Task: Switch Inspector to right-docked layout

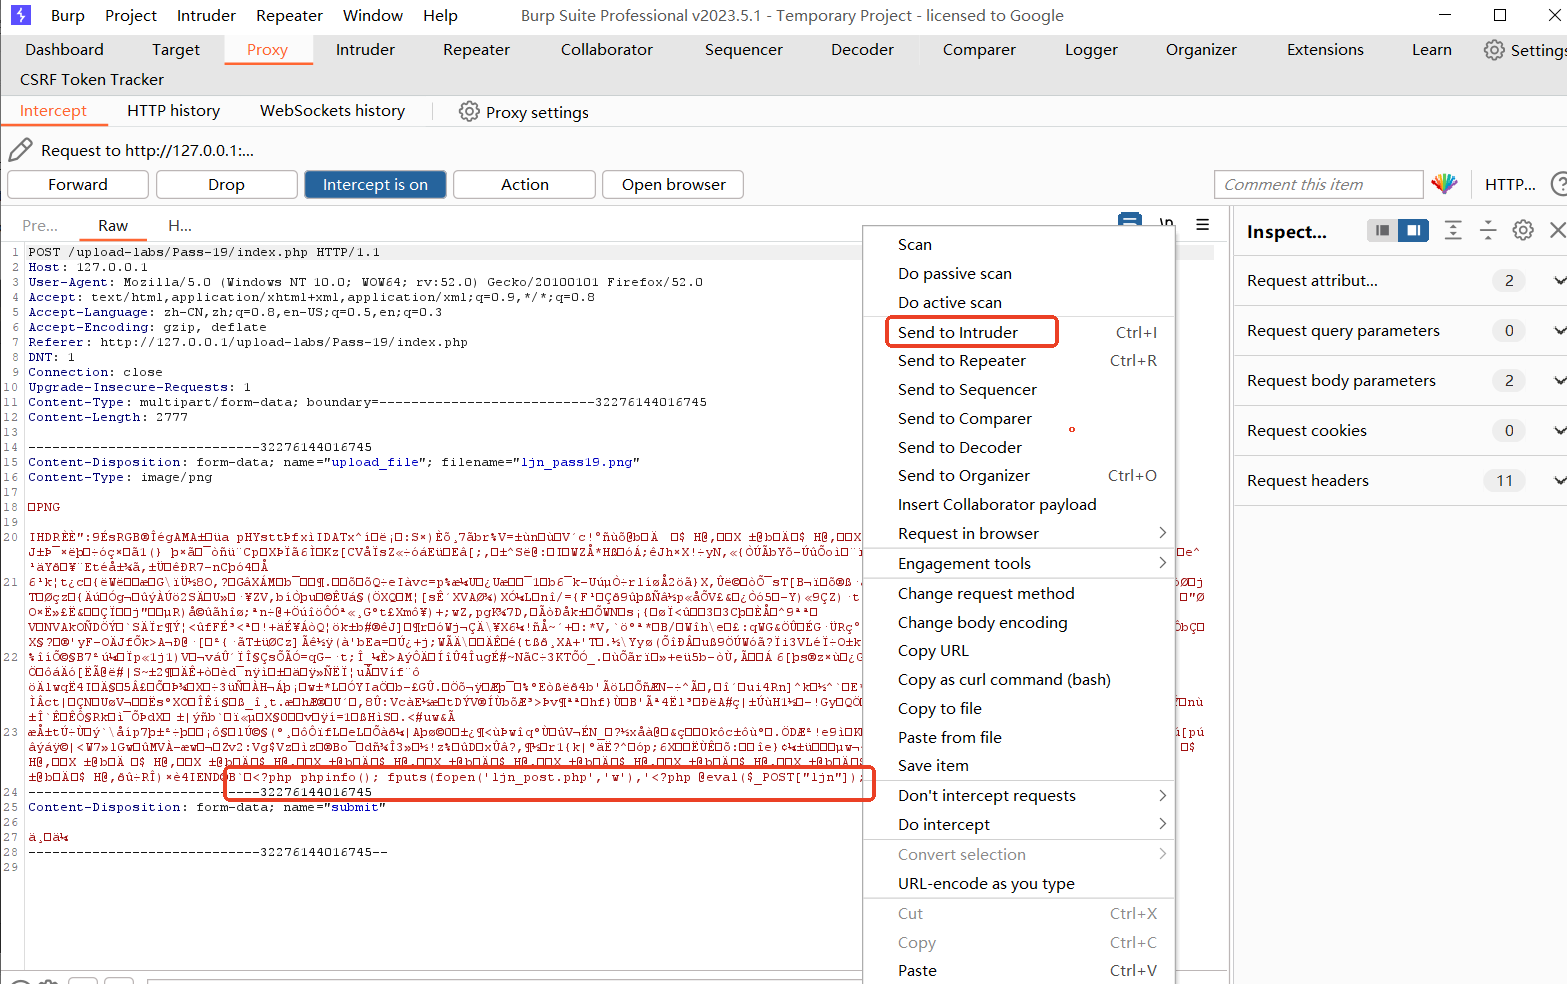Action: (x=1413, y=230)
